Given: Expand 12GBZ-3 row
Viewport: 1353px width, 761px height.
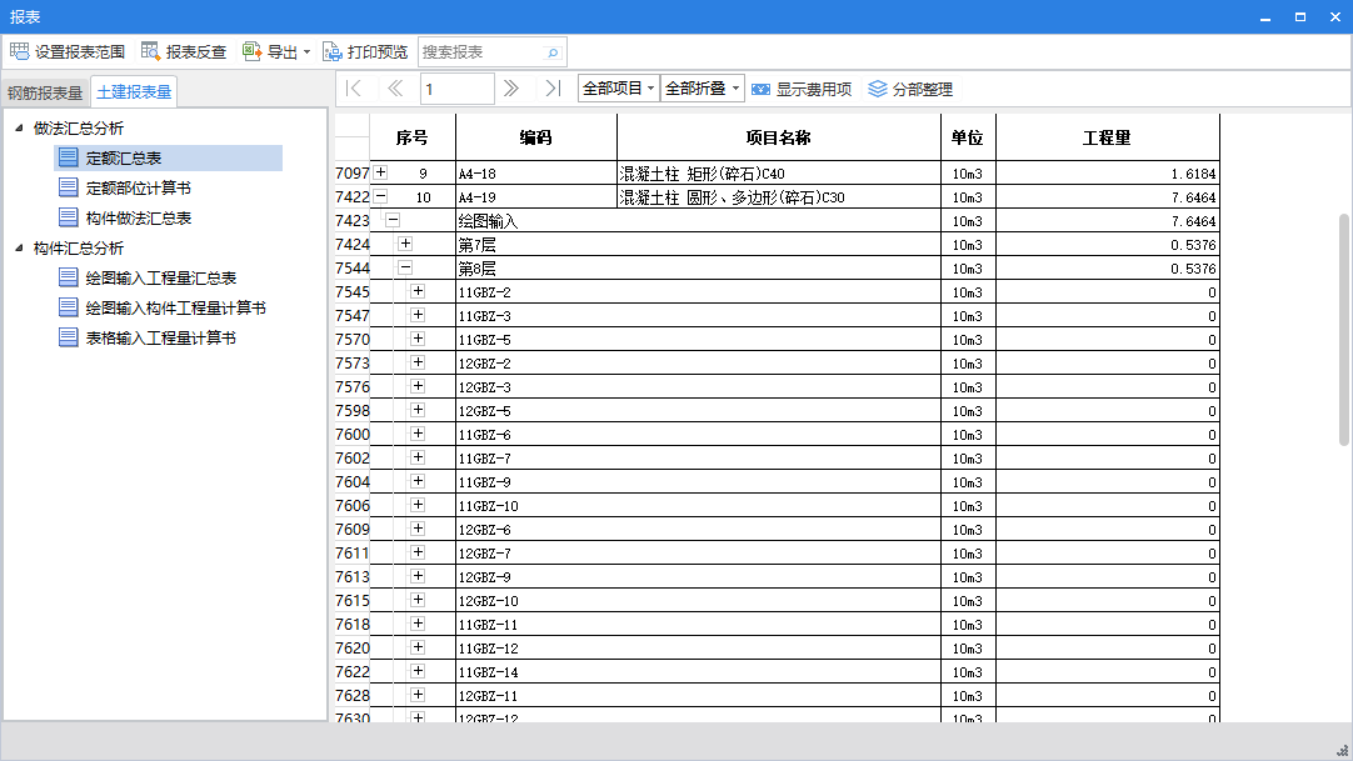Looking at the screenshot, I should [418, 386].
